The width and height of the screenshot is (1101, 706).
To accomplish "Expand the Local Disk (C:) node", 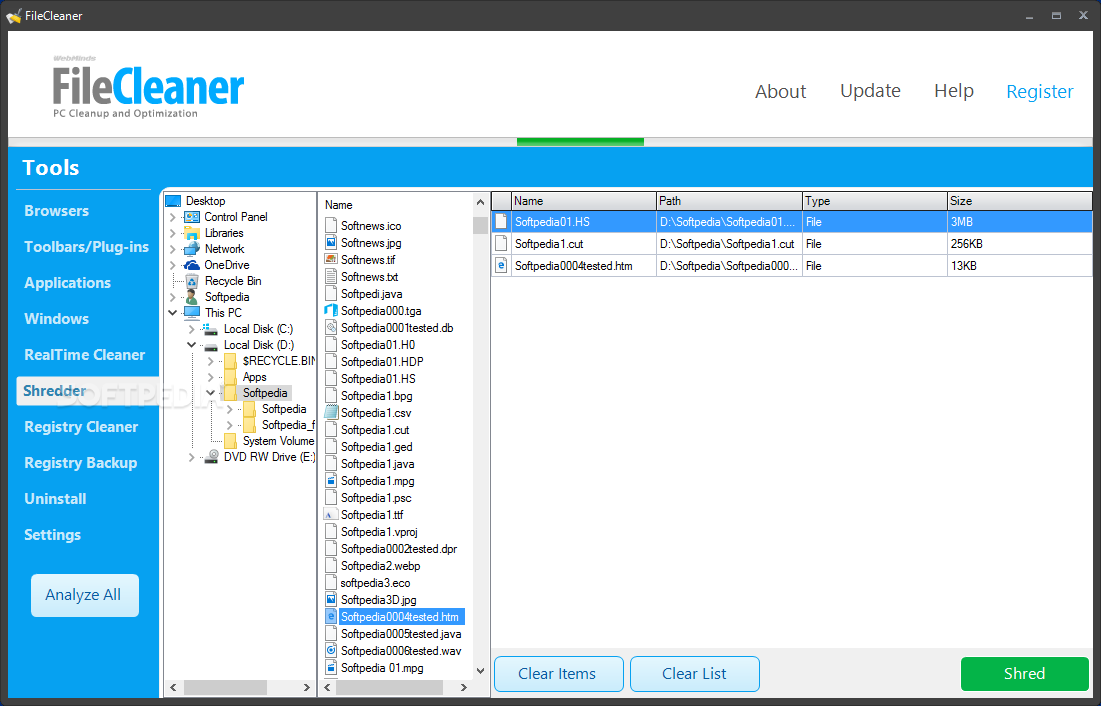I will 191,329.
